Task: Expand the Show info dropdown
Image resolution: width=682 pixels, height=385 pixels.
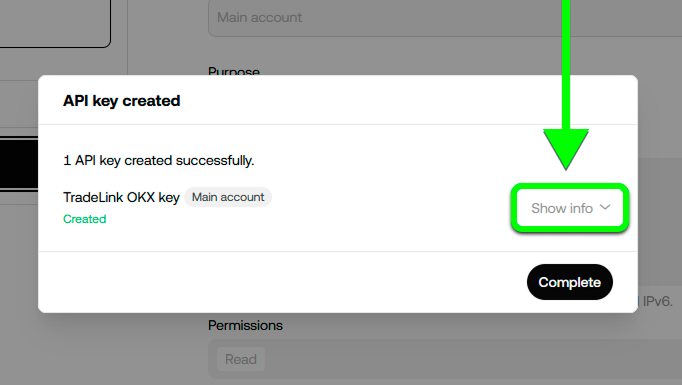Action: 570,208
